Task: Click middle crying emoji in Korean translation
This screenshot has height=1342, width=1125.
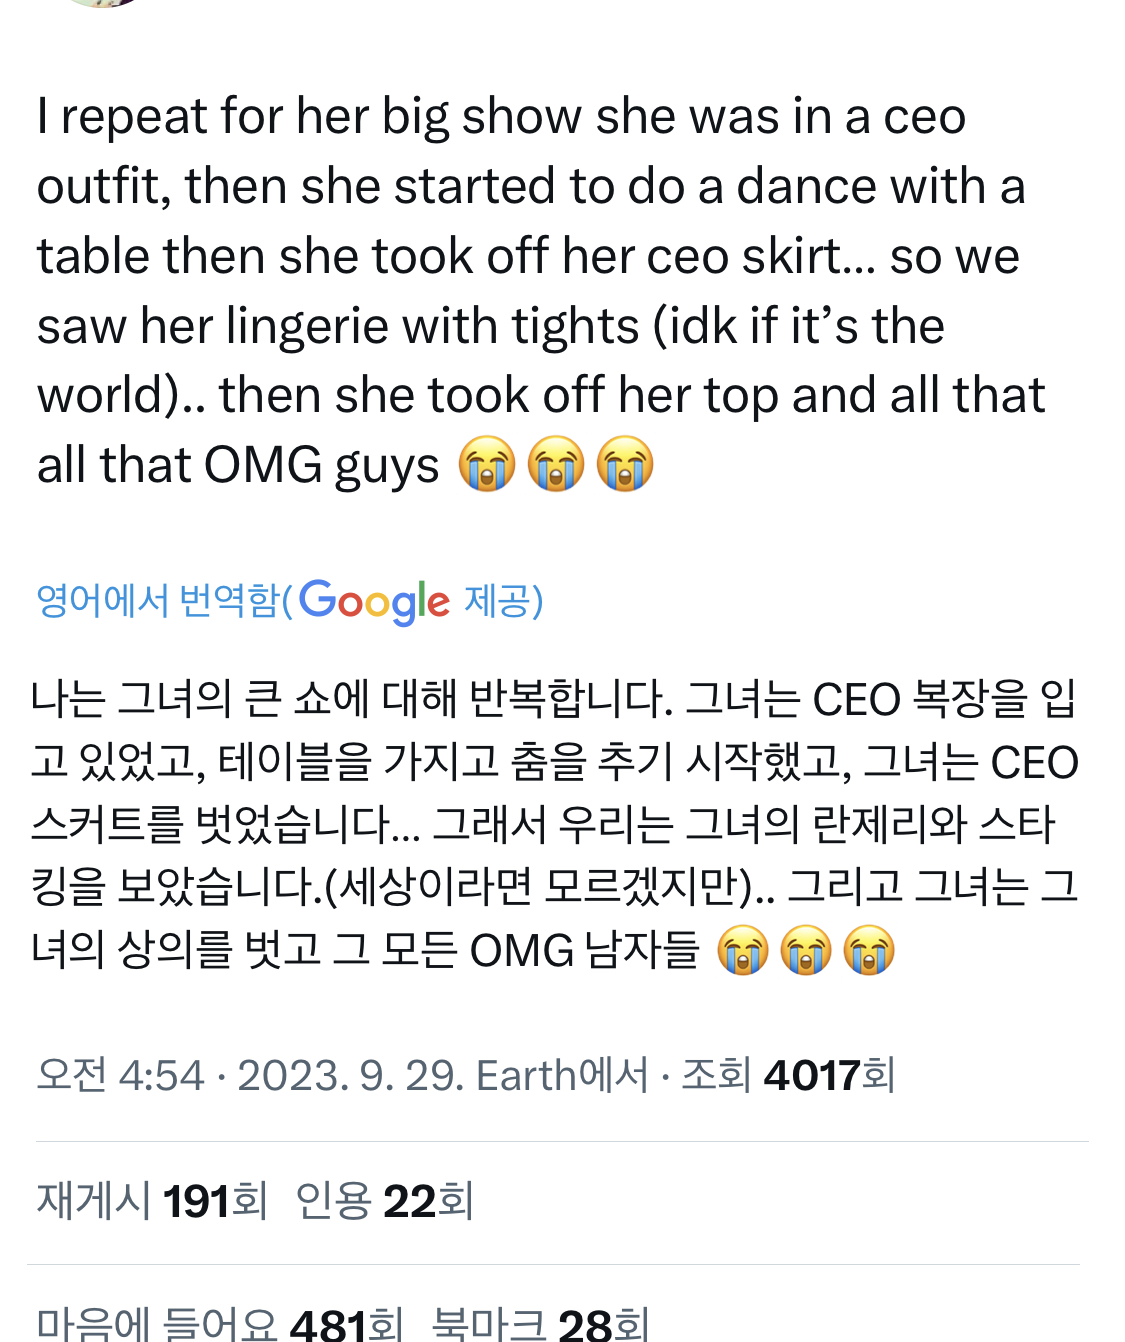Action: click(806, 950)
